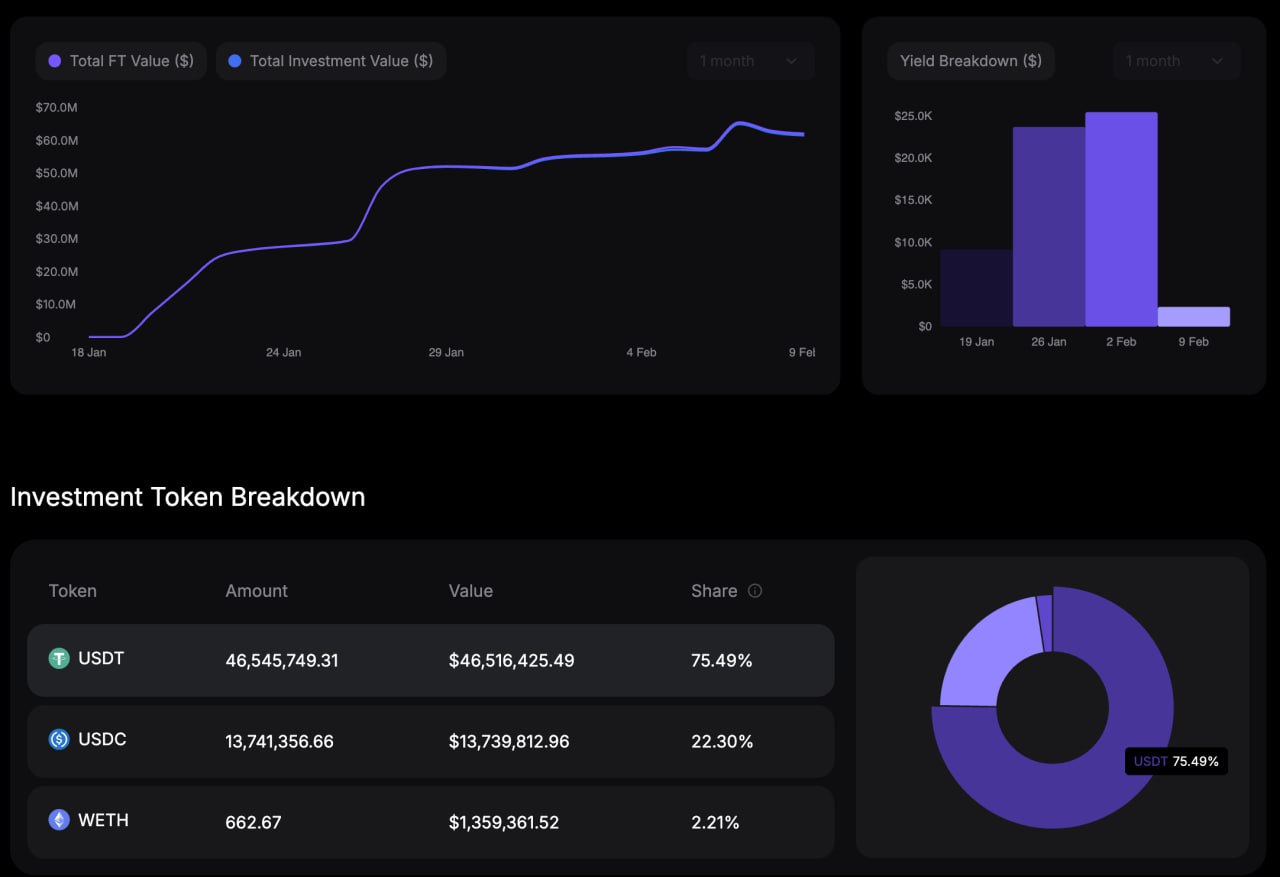Click the USDT token icon
Image resolution: width=1280 pixels, height=877 pixels.
point(59,658)
